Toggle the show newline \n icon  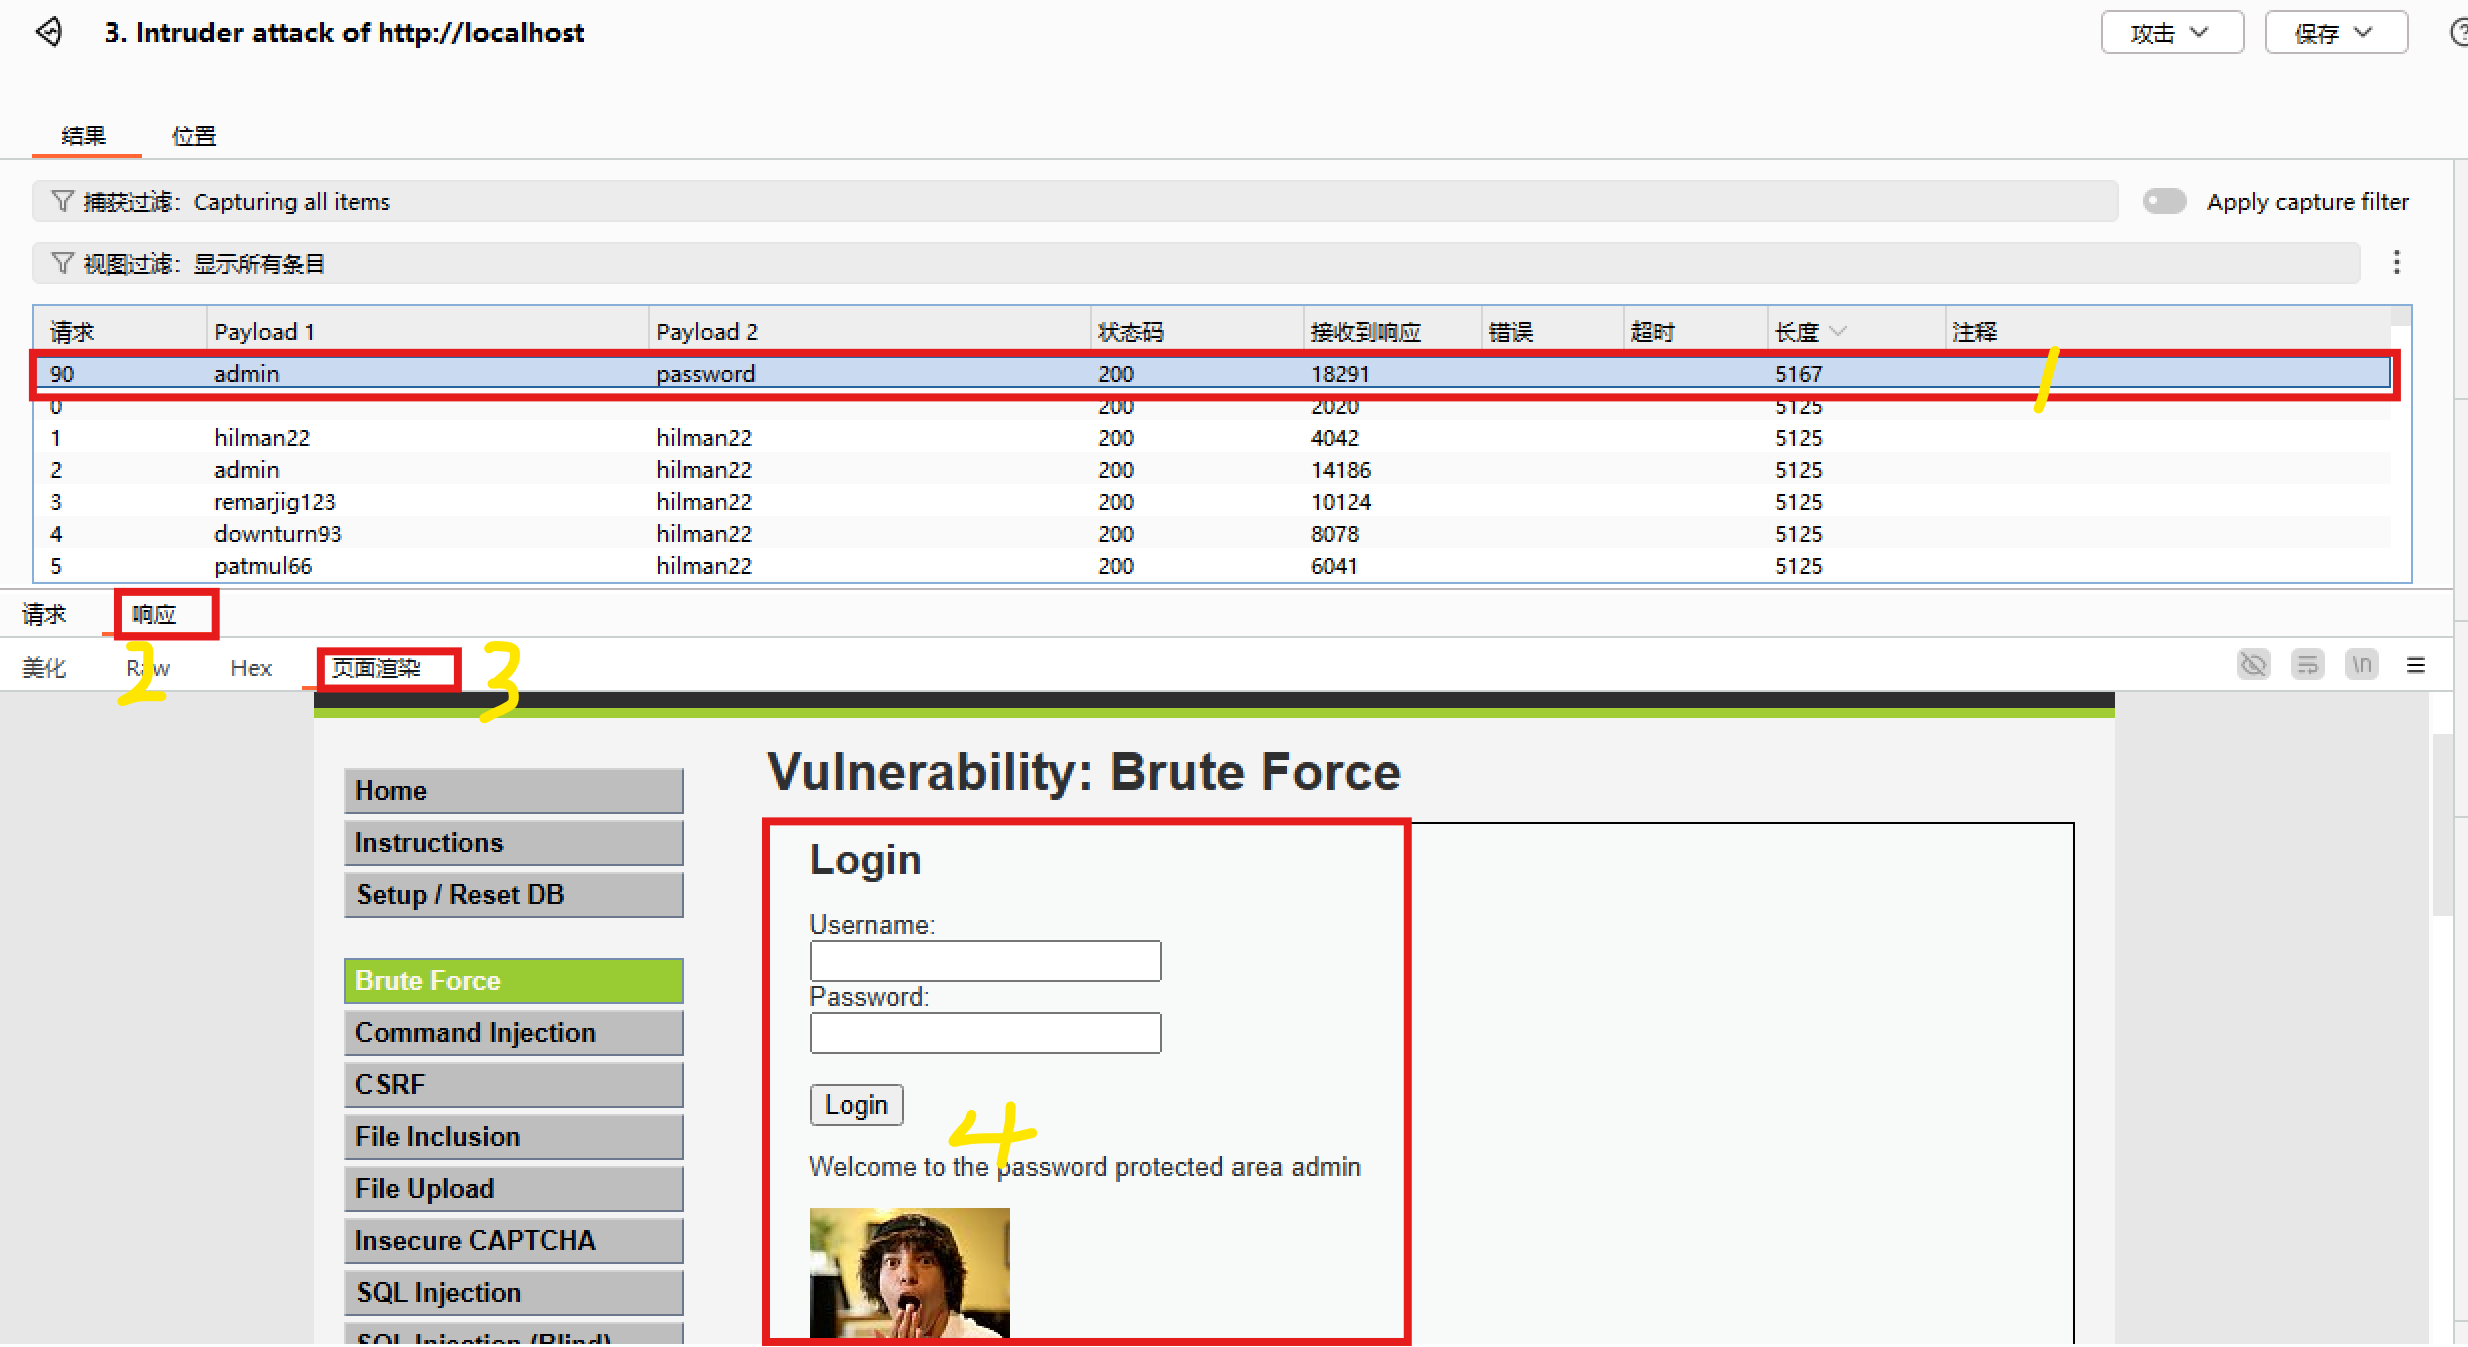tap(2361, 665)
